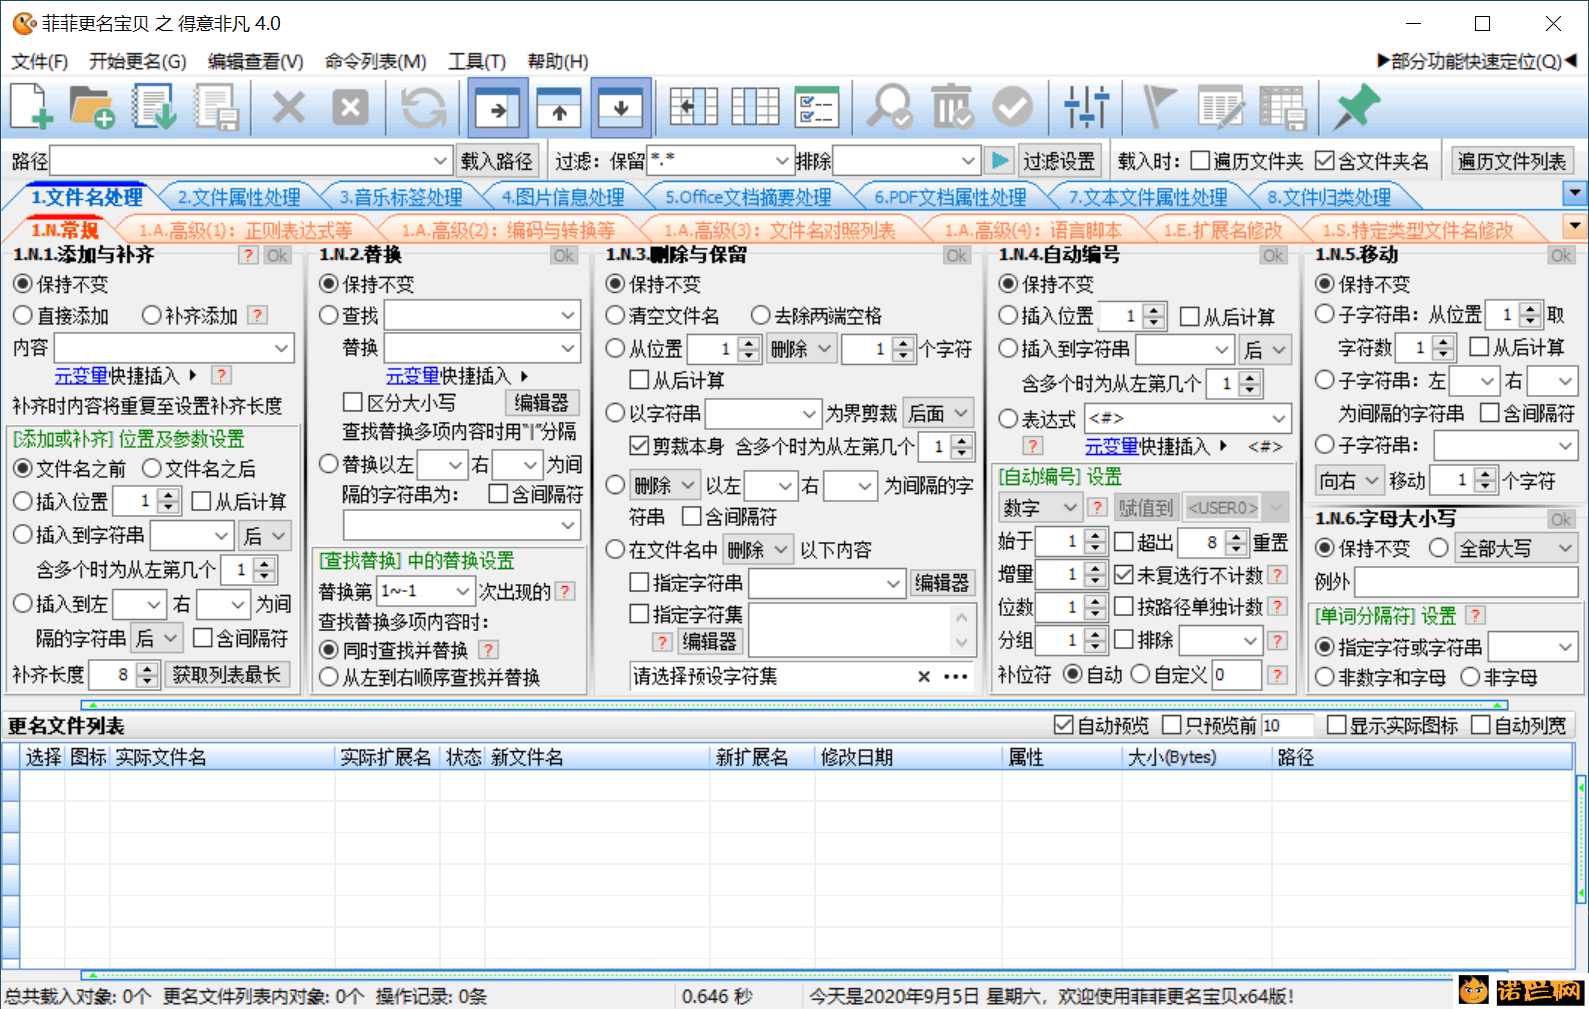1589x1009 pixels.
Task: Switch to the 1.E.扩展名修改 sub-tab
Action: pos(1222,230)
